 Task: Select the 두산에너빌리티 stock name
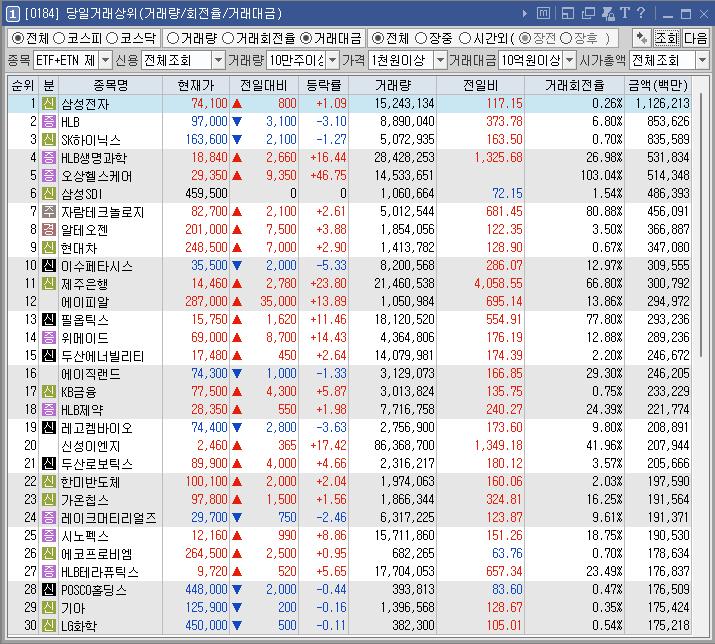[x=103, y=356]
